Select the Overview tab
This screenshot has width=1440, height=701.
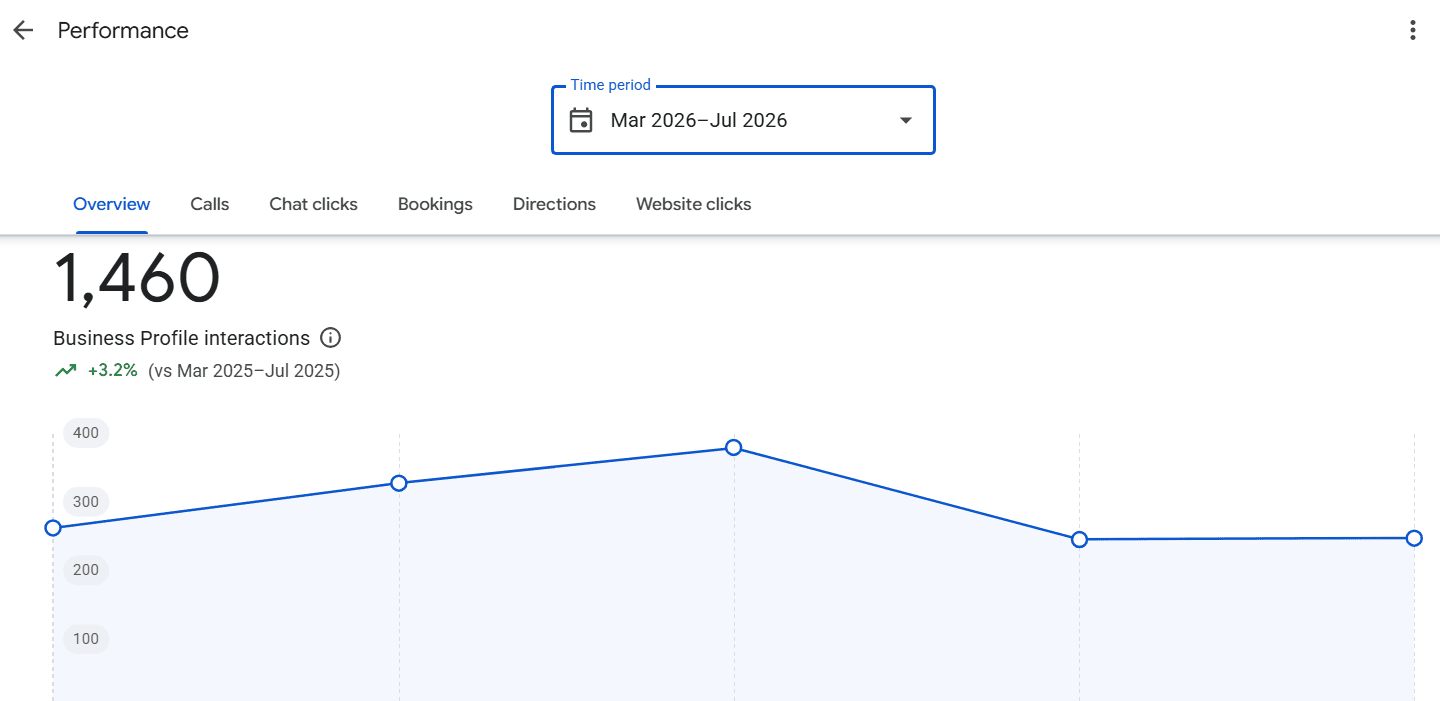coord(112,204)
